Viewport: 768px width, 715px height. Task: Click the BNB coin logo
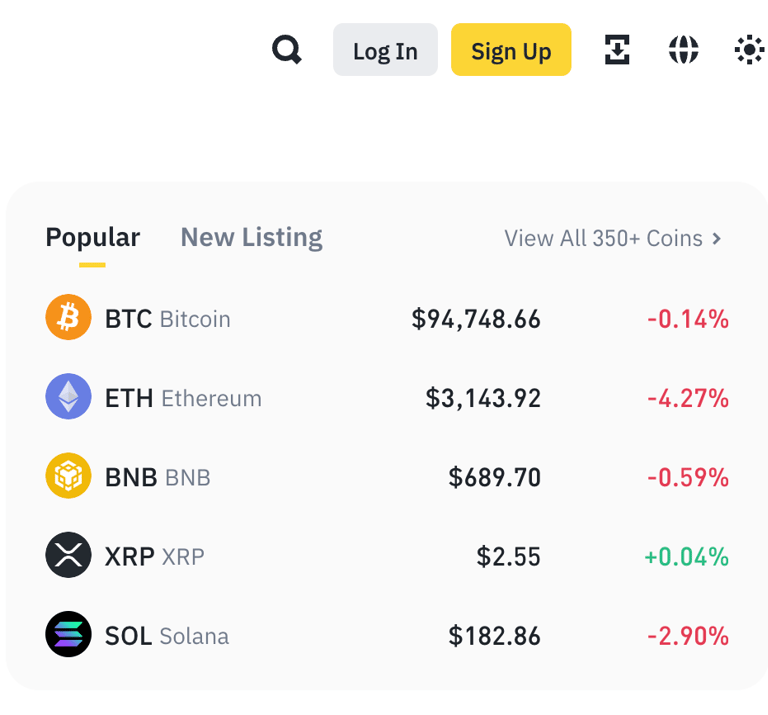pos(68,476)
